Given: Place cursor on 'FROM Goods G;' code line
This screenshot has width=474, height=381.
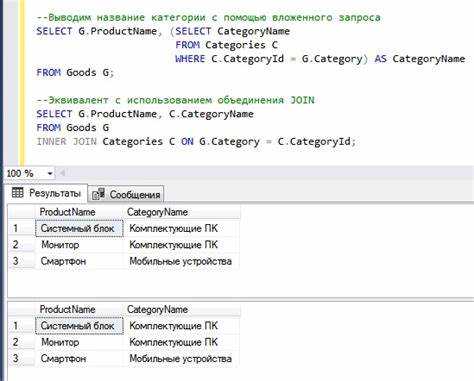Looking at the screenshot, I should coord(75,72).
